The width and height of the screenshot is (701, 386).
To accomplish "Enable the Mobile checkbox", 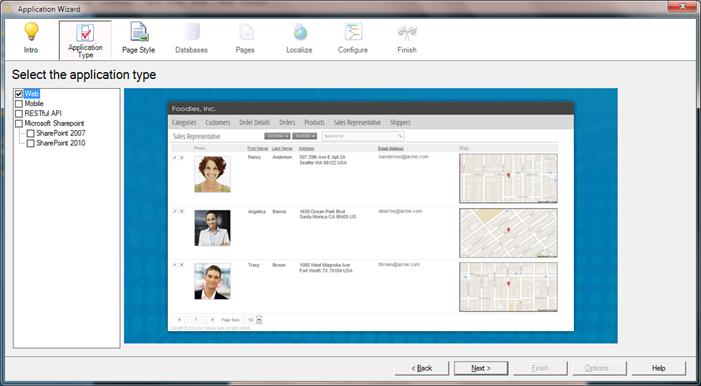I will coord(19,104).
